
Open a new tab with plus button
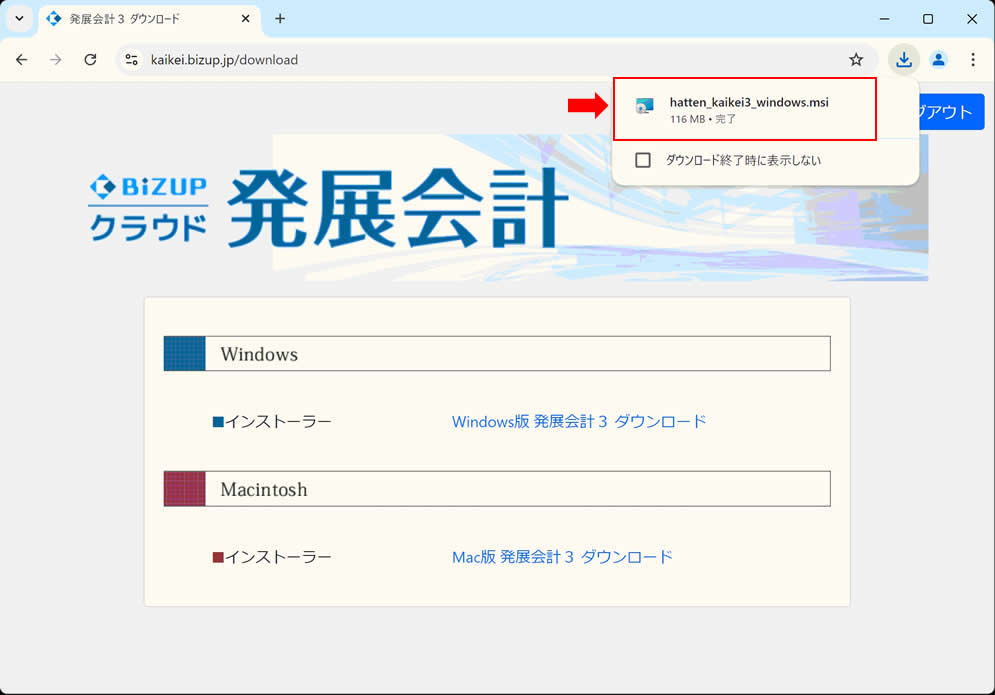point(280,19)
